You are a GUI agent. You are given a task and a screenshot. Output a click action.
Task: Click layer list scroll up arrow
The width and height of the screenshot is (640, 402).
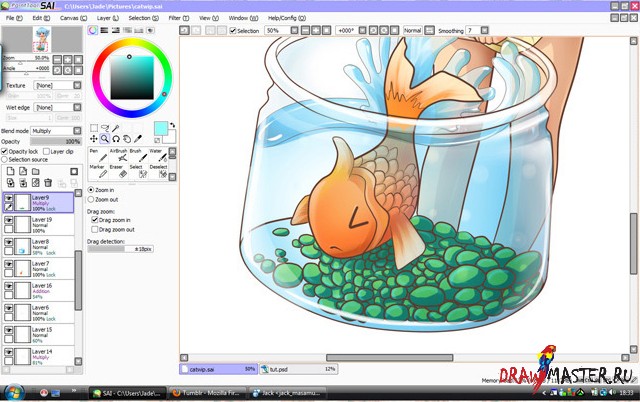coord(78,193)
